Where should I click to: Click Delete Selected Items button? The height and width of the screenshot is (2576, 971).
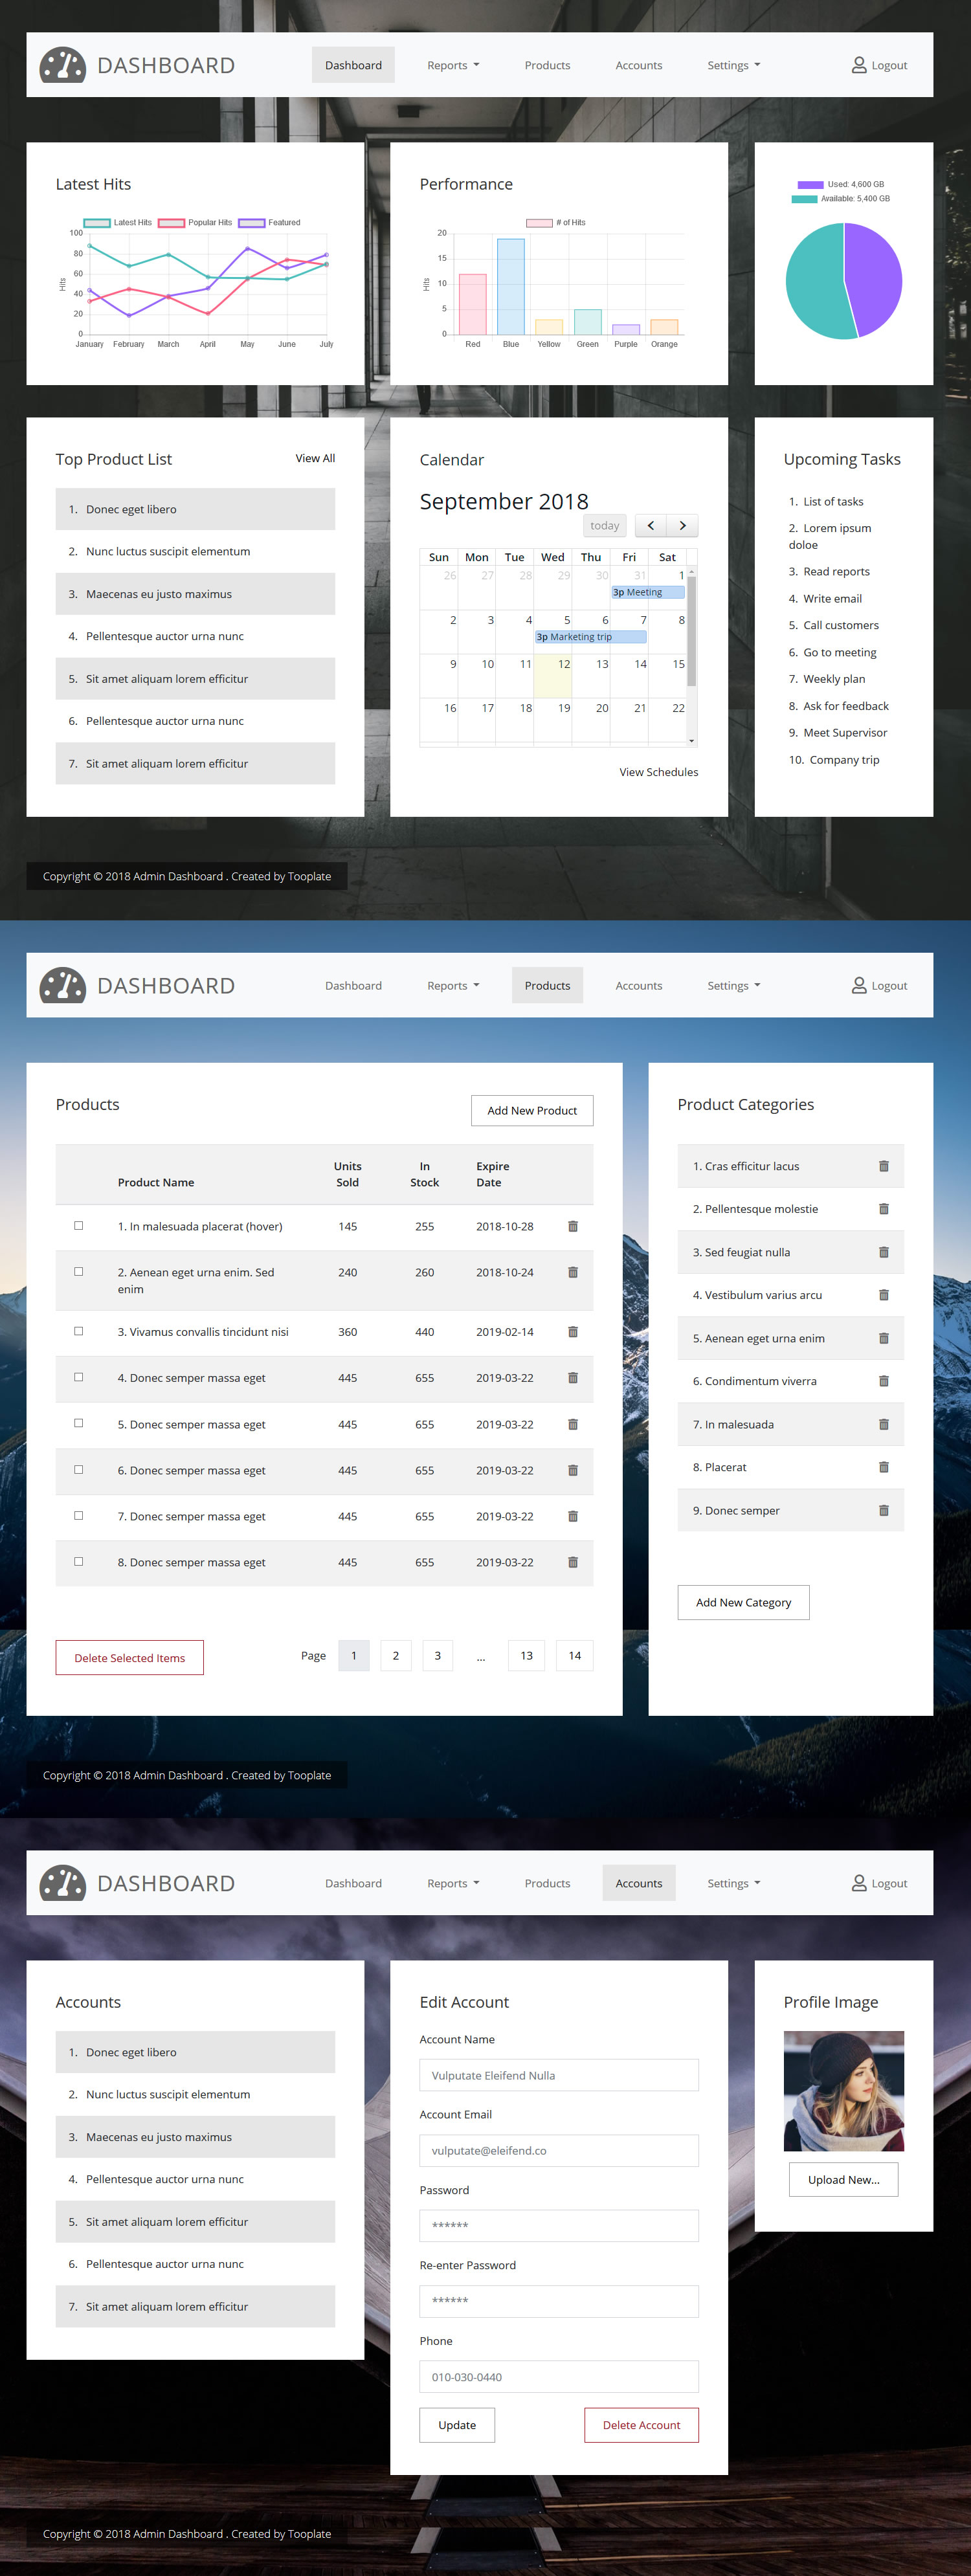[129, 1657]
